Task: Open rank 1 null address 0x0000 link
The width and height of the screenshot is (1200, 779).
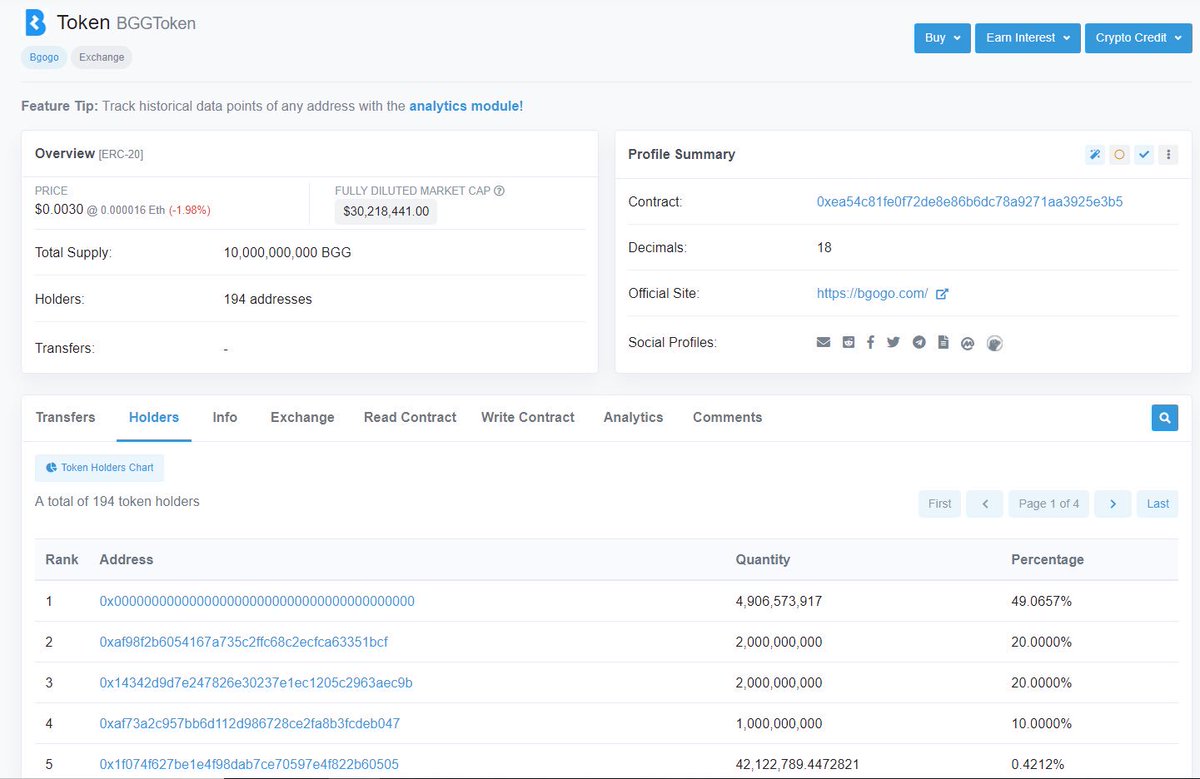Action: click(x=257, y=601)
